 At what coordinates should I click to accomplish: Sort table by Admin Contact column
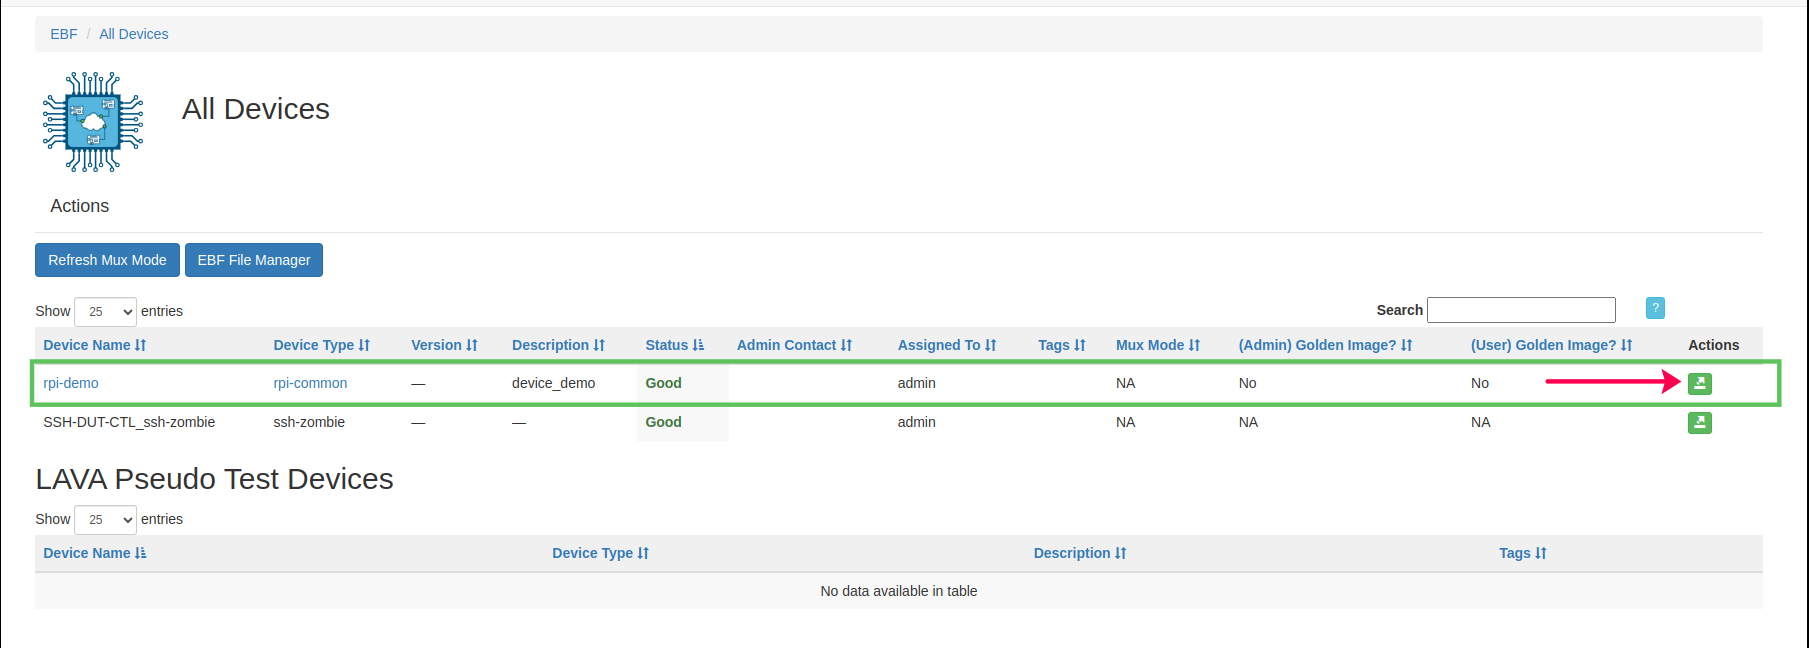click(794, 345)
